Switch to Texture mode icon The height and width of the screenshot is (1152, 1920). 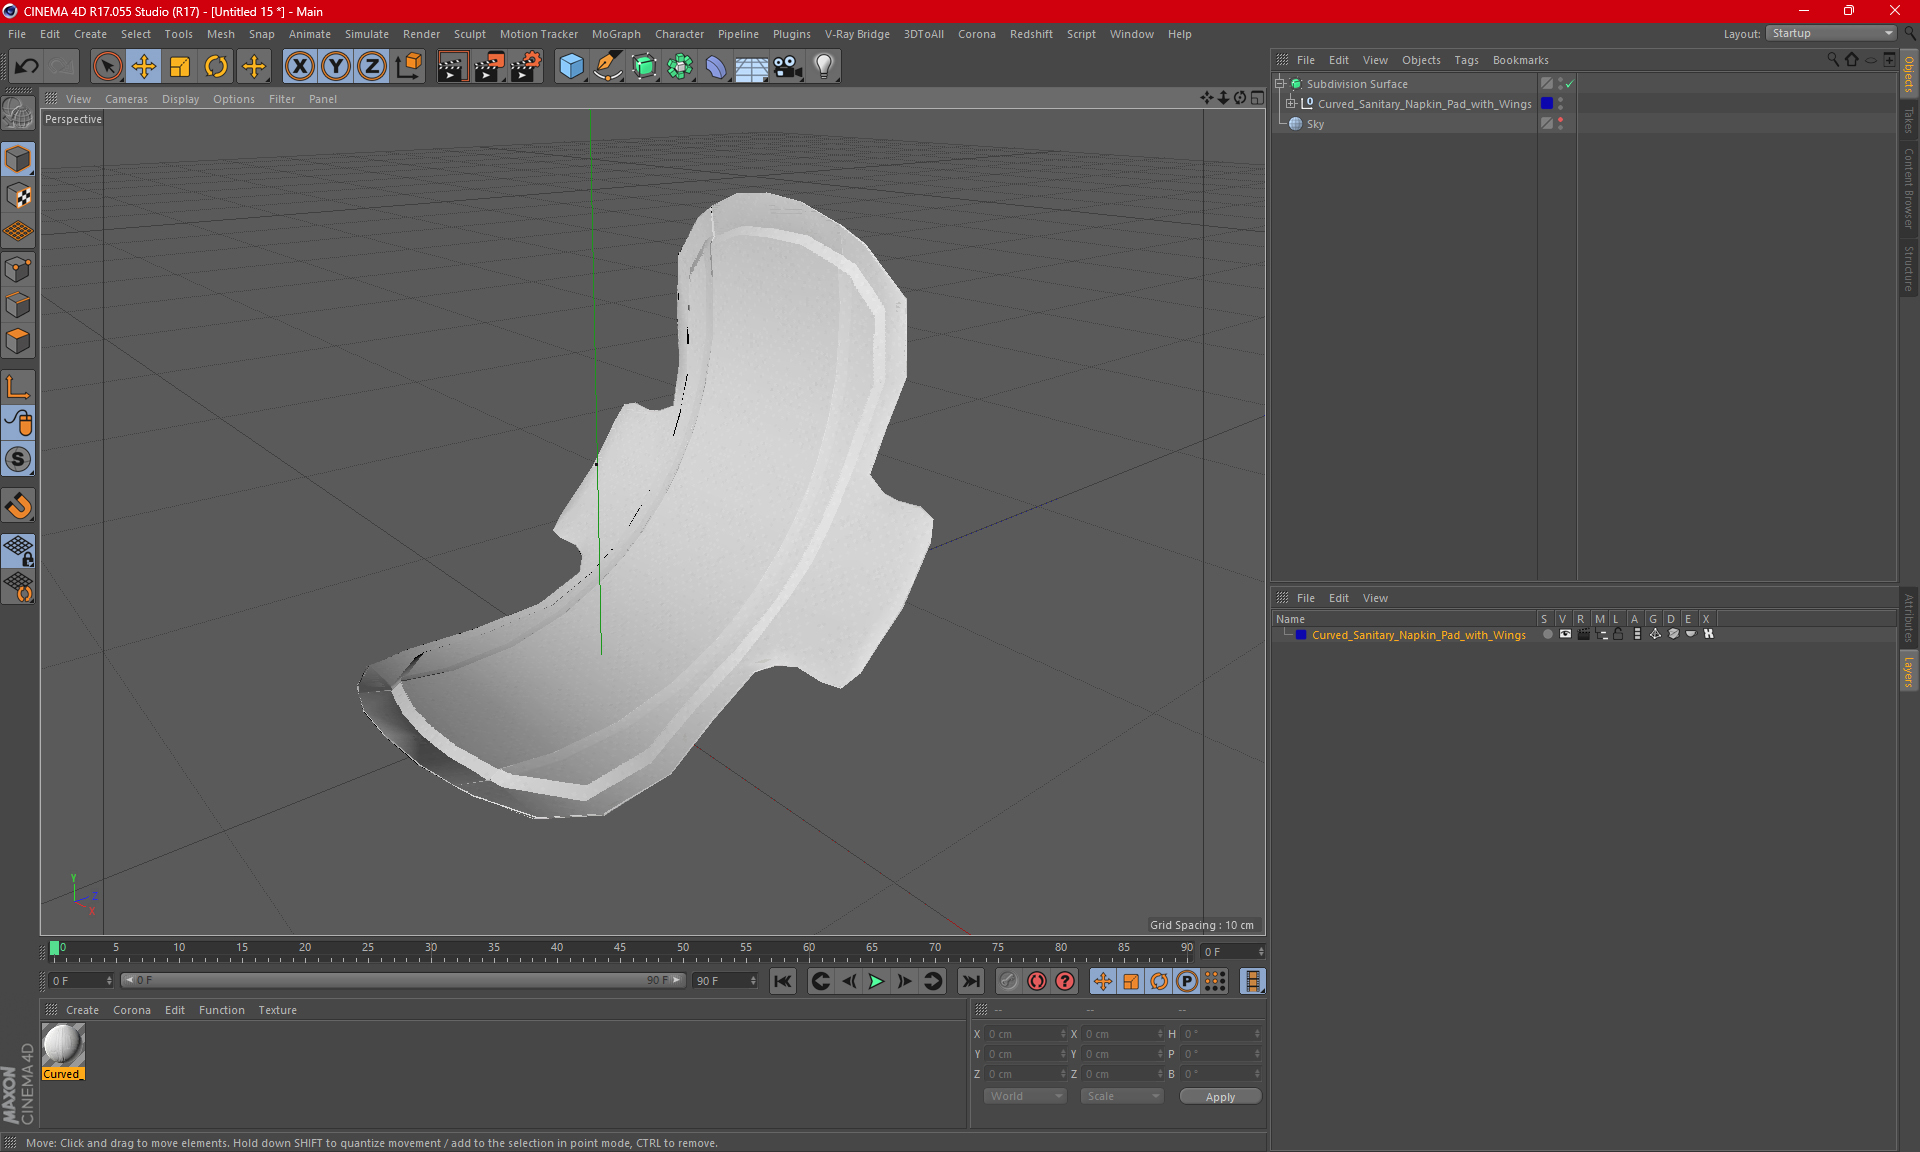click(18, 196)
